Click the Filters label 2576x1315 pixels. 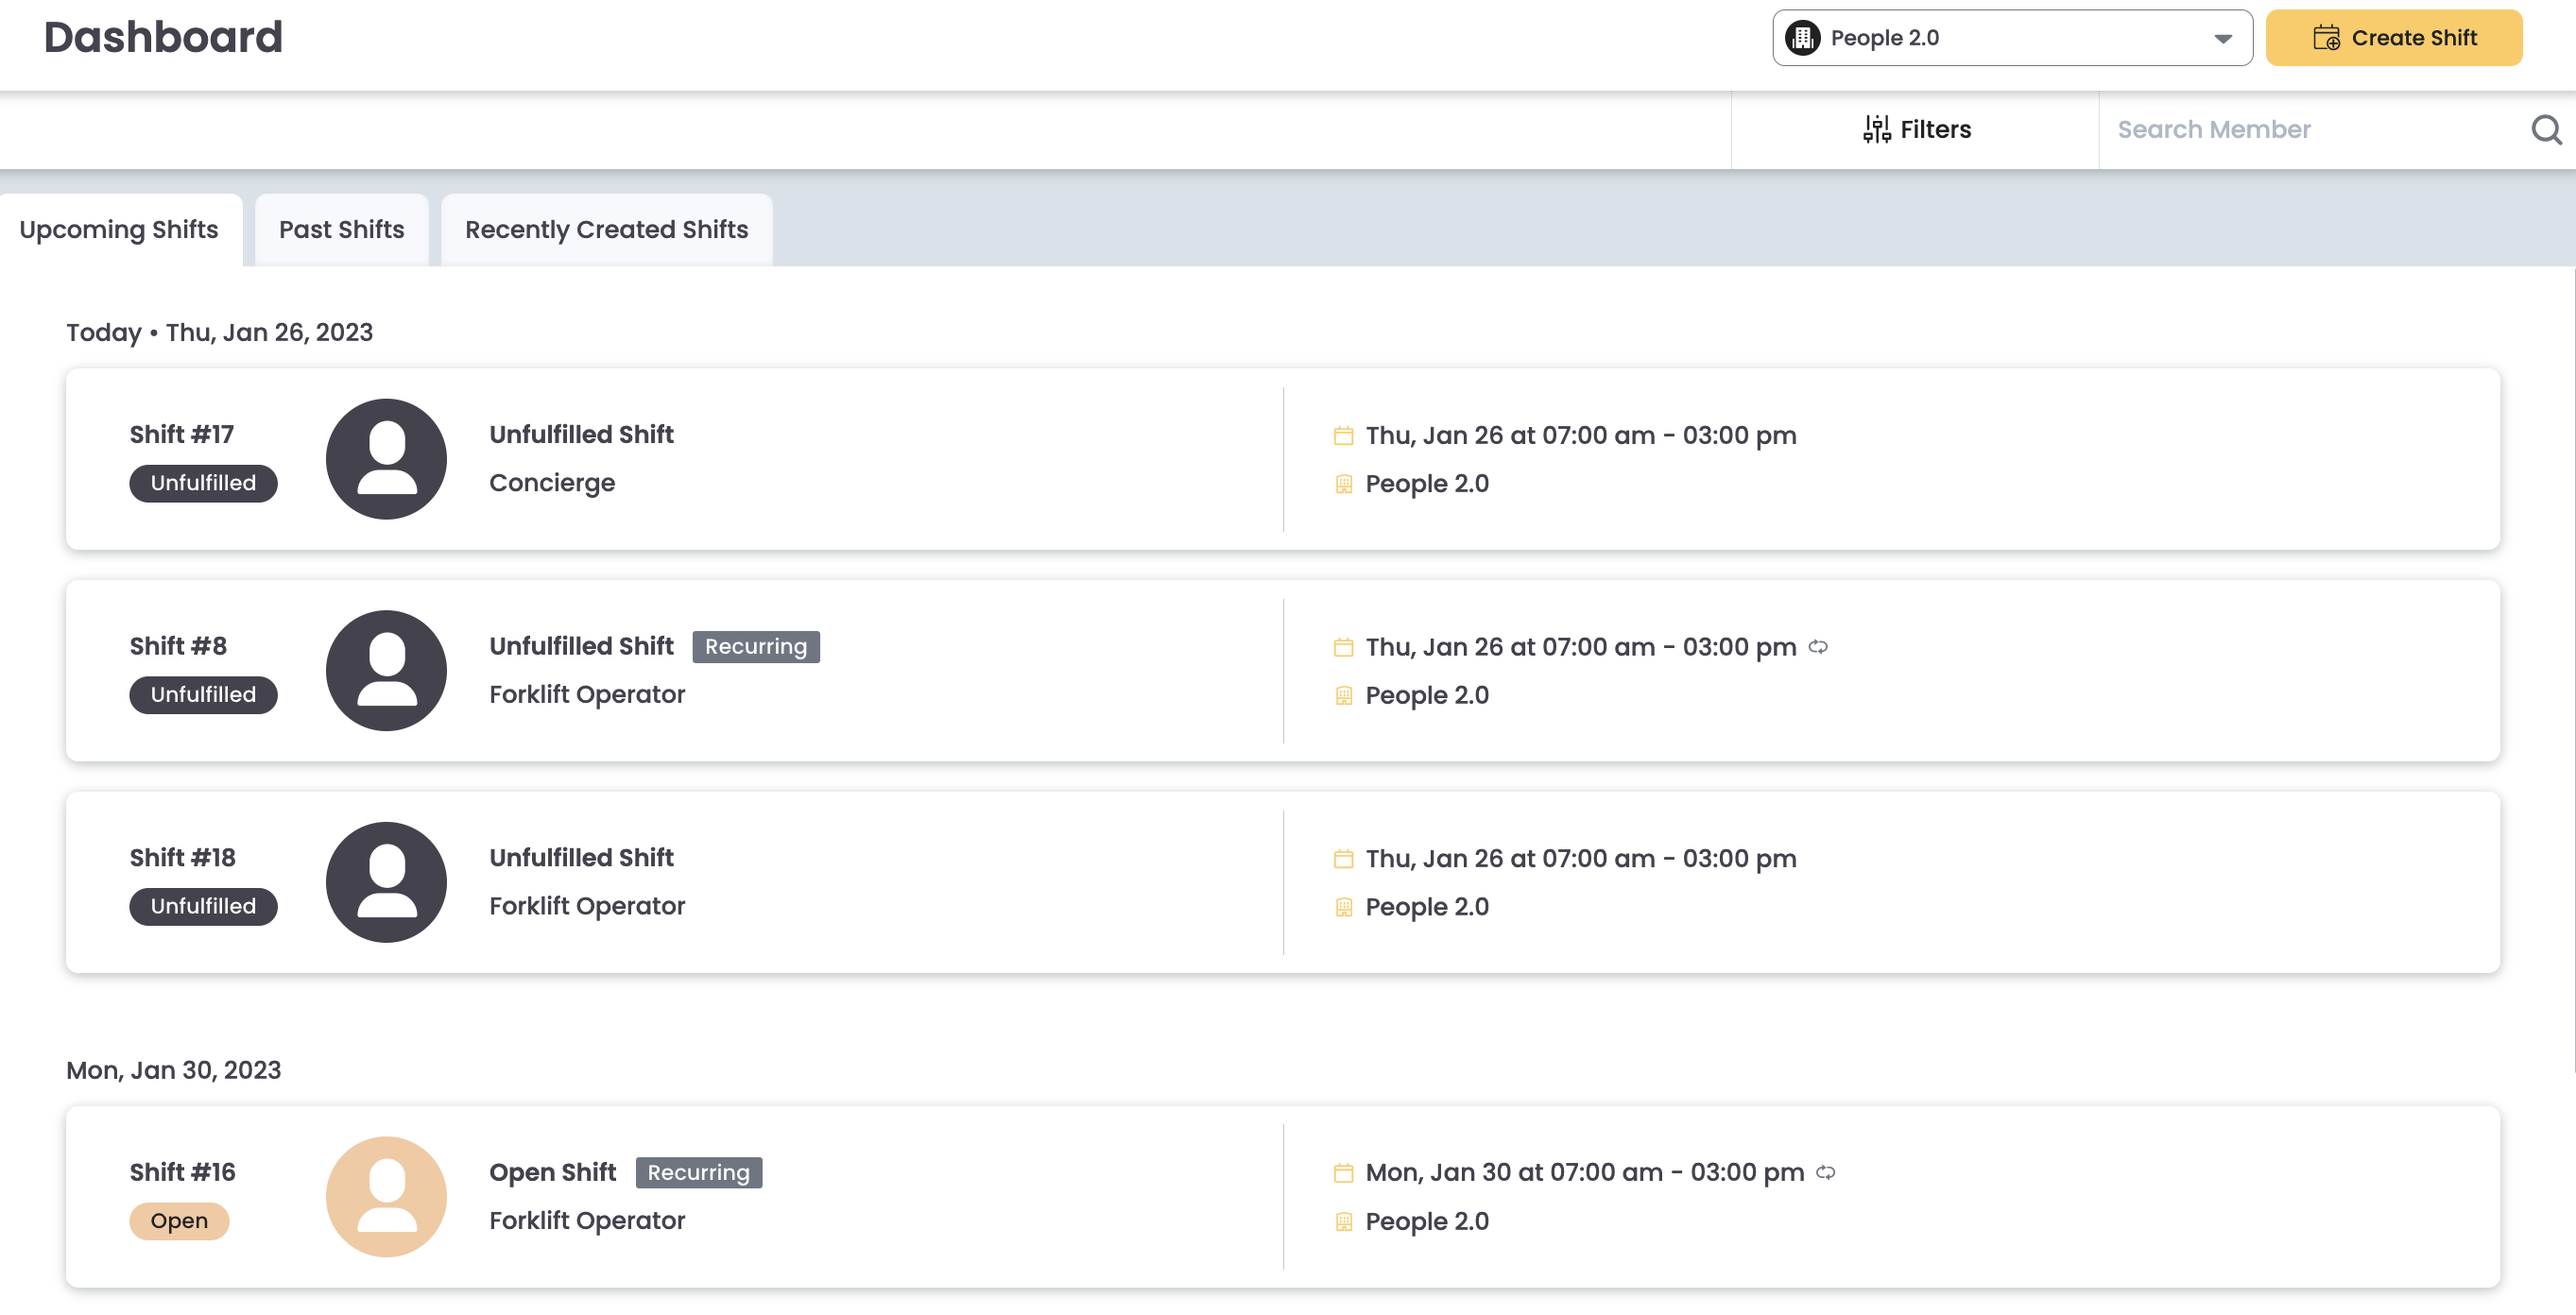[1936, 129]
